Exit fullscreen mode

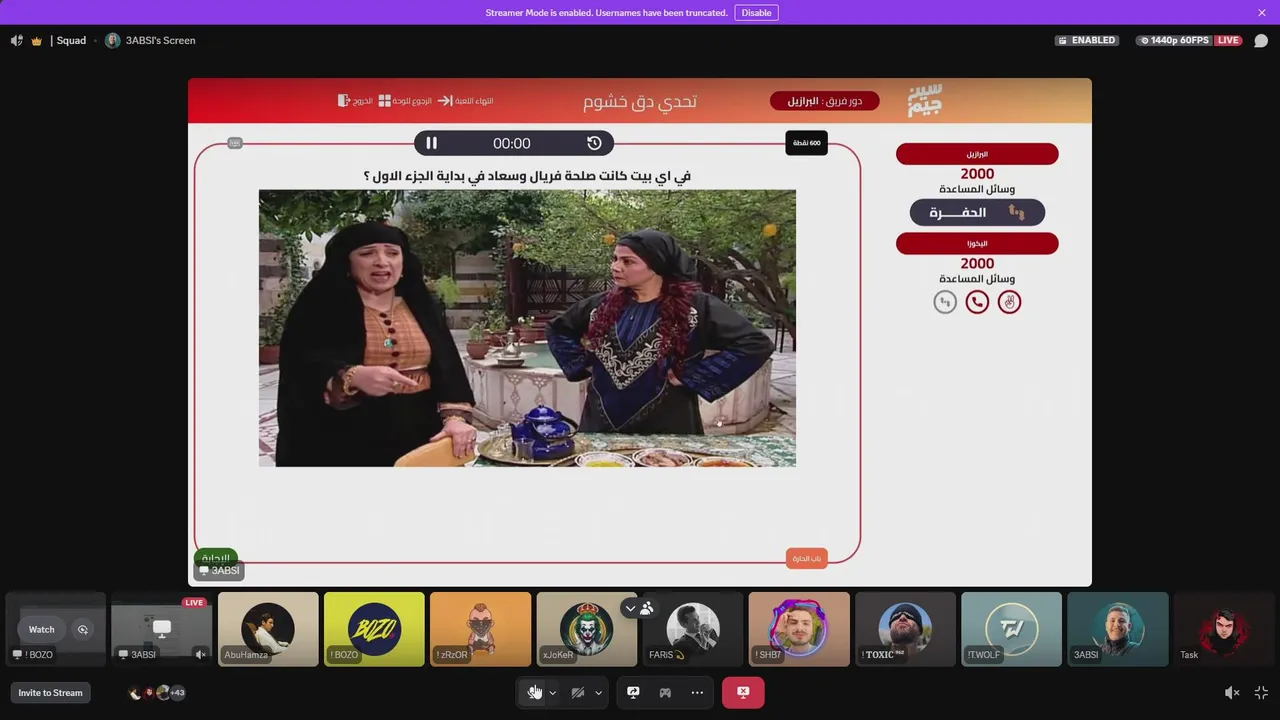(x=1261, y=692)
